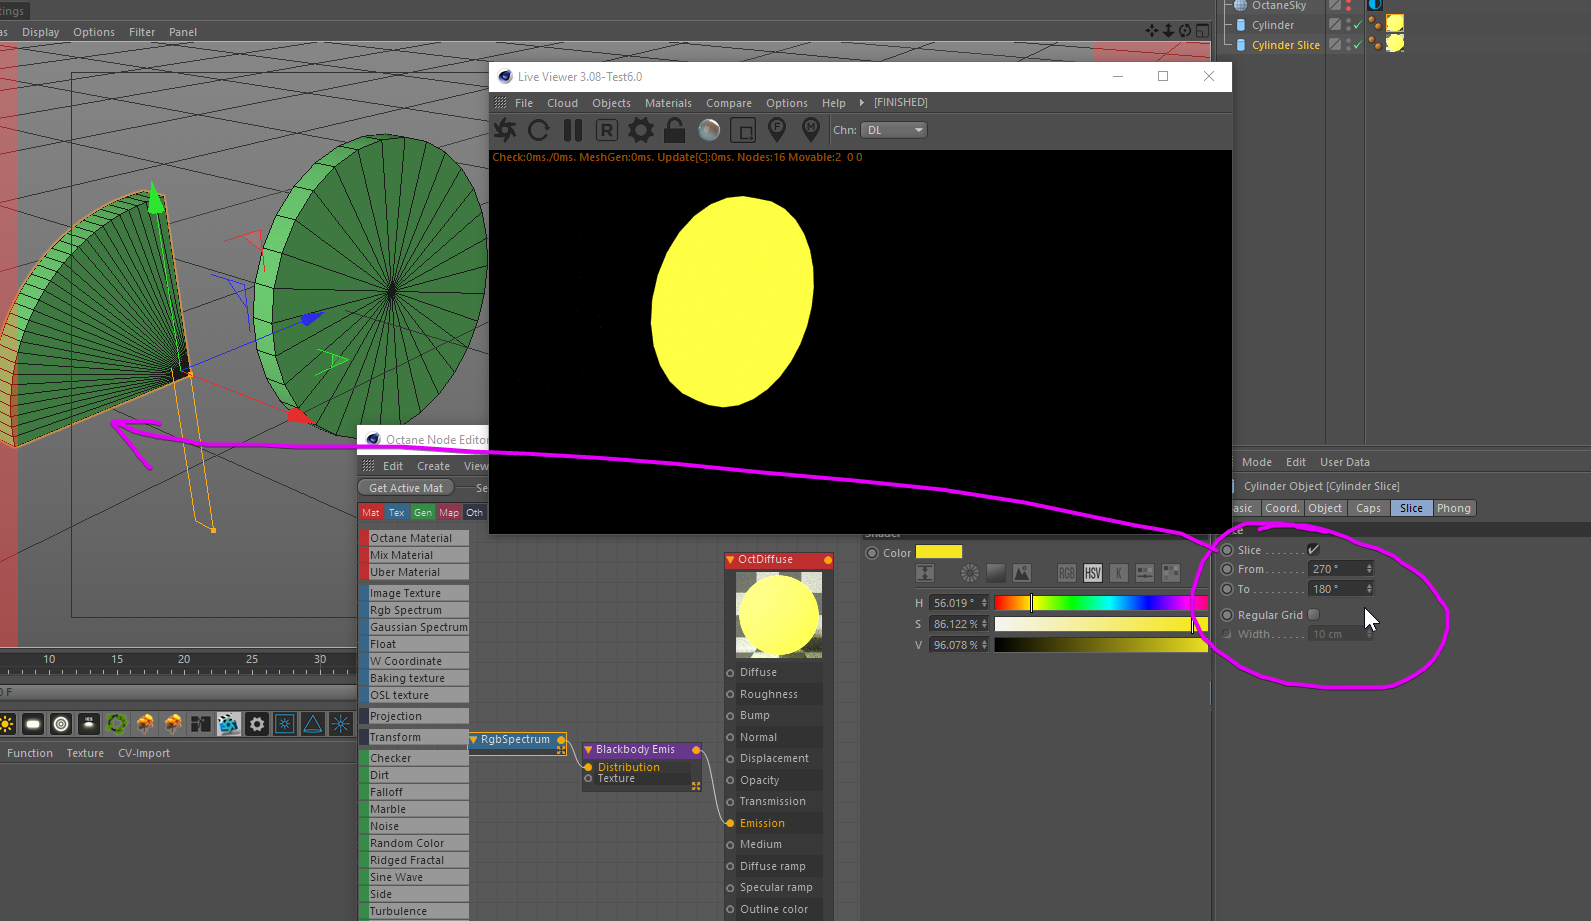Toggle the color mixer sliders icon
The image size is (1591, 921).
point(1145,573)
